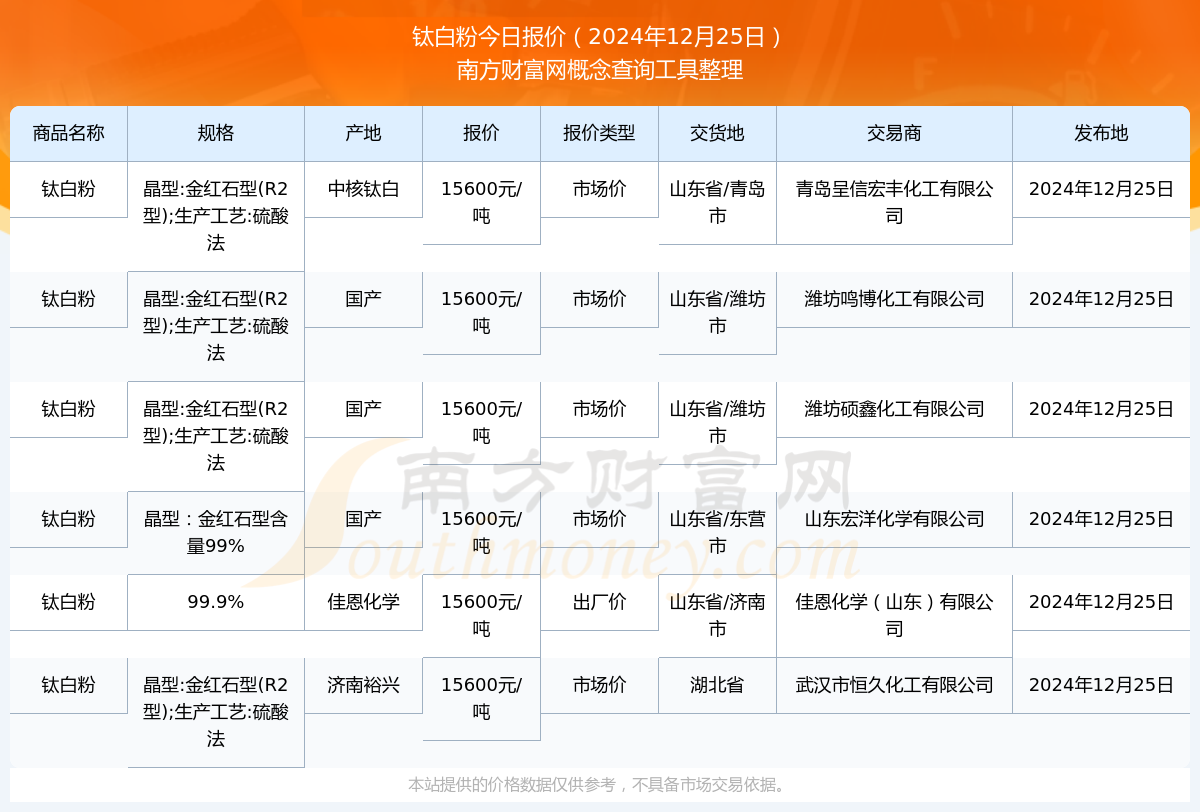Select the title 钛白粉今日报价（2024年12月25日）
This screenshot has height=812, width=1200.
599,38
